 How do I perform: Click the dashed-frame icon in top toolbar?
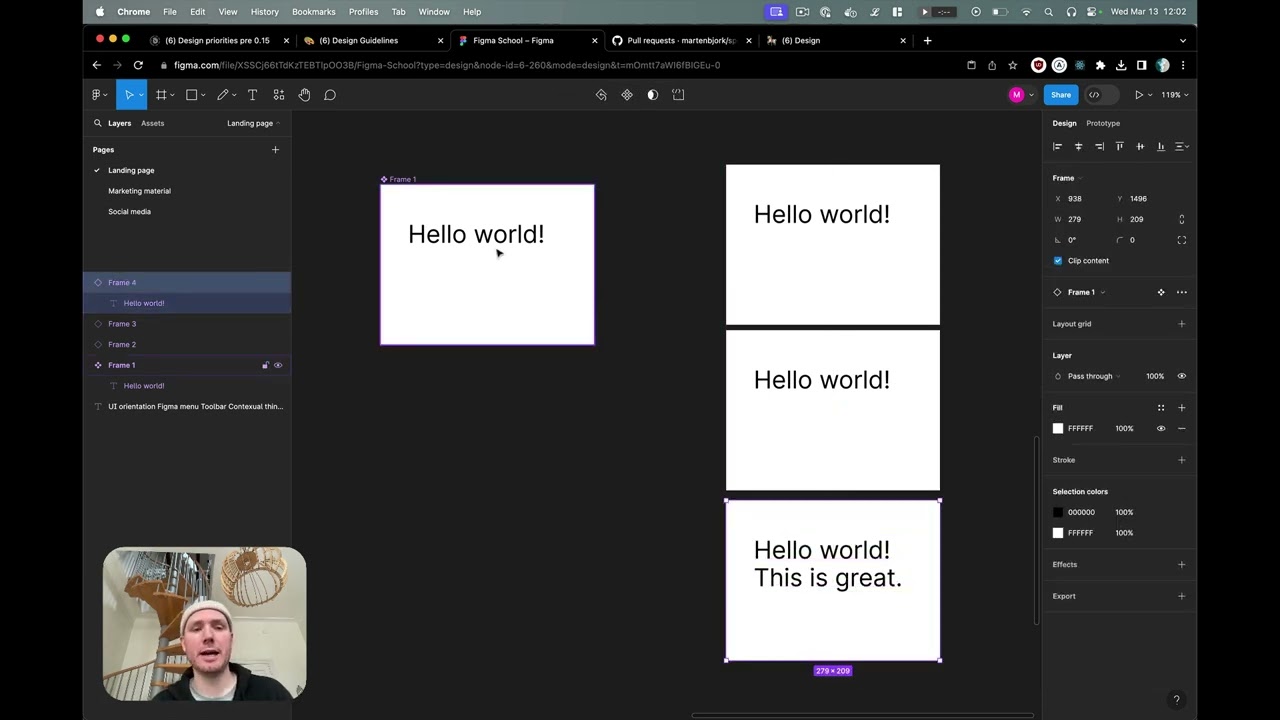[679, 95]
